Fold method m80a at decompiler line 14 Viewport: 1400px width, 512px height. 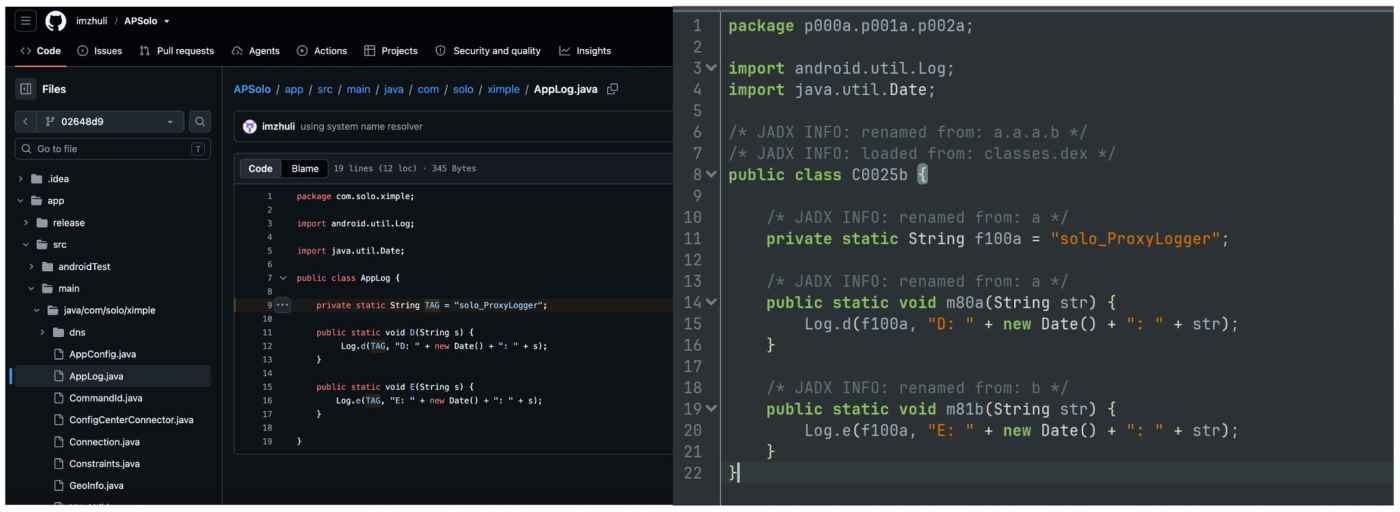click(x=711, y=302)
